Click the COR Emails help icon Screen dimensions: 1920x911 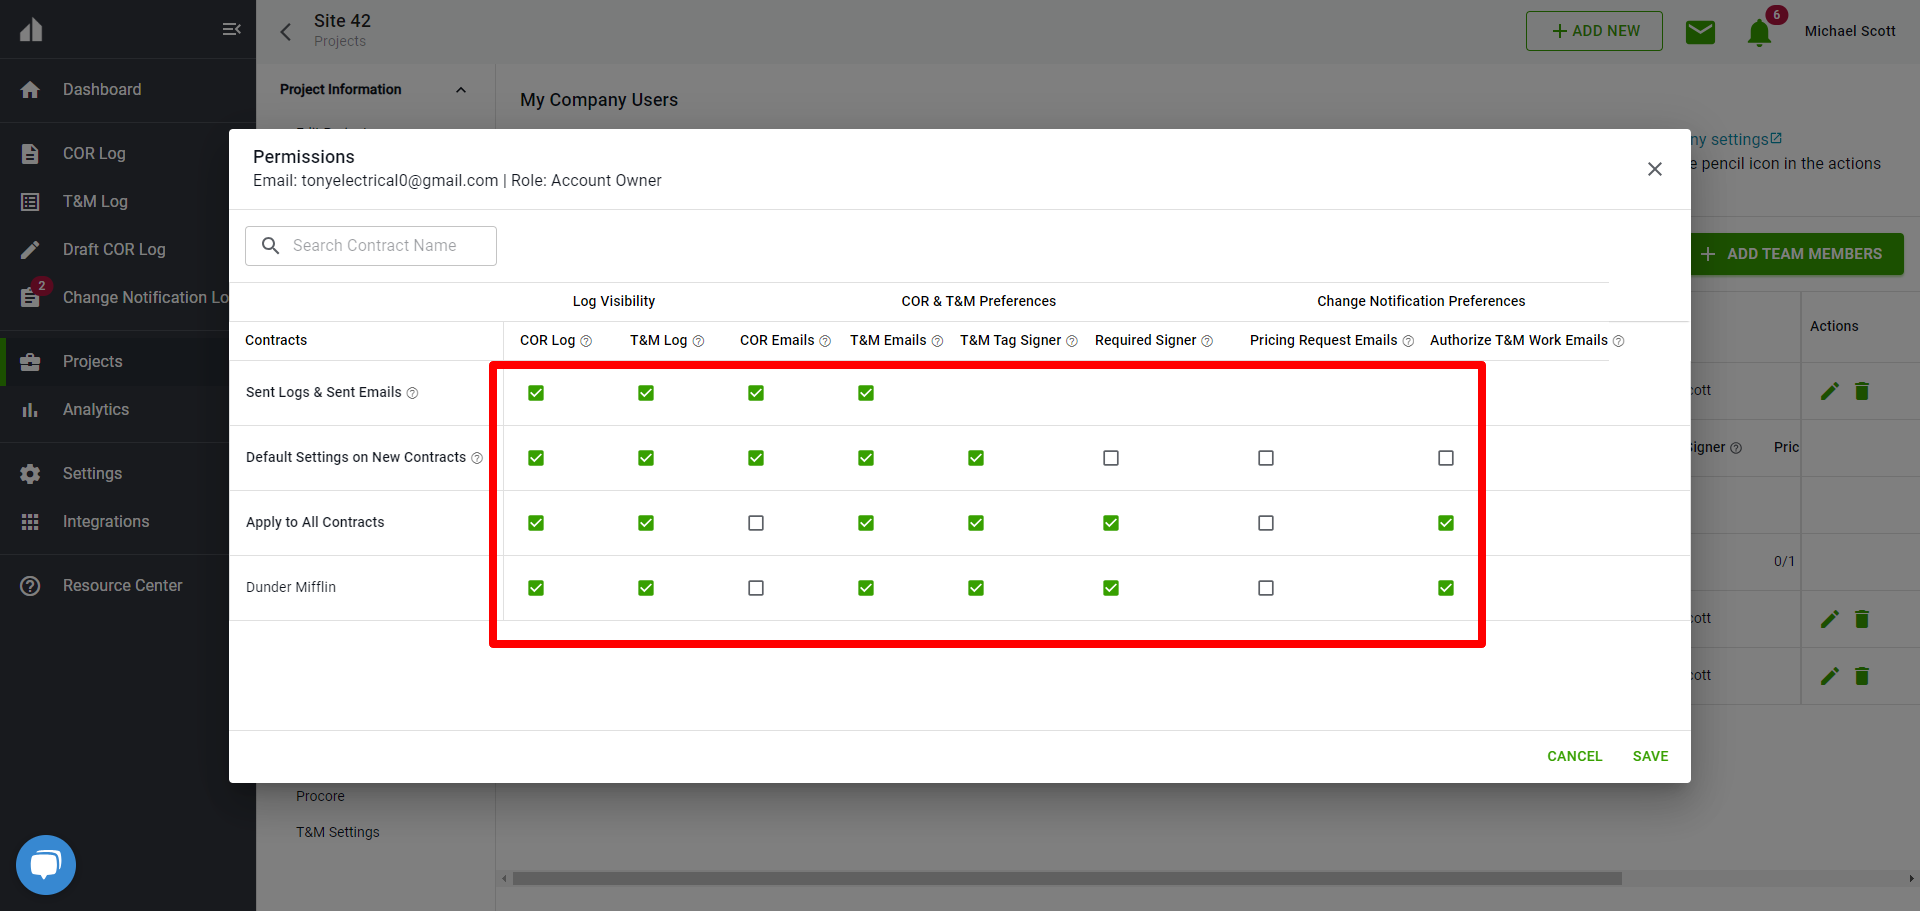825,341
